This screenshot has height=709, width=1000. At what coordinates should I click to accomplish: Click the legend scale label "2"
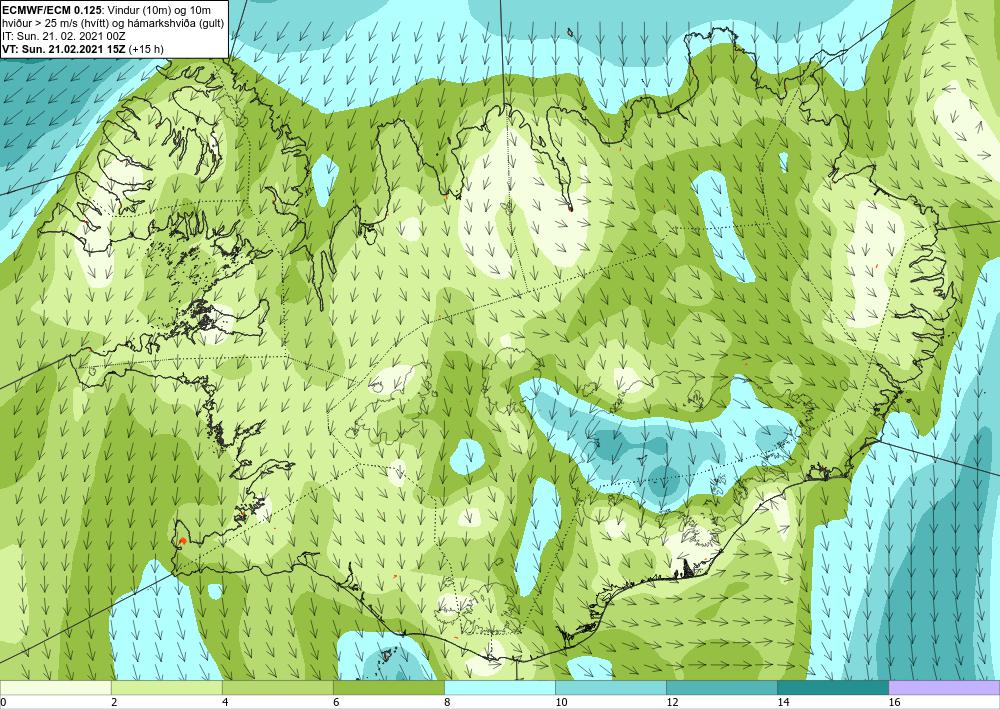click(x=114, y=703)
